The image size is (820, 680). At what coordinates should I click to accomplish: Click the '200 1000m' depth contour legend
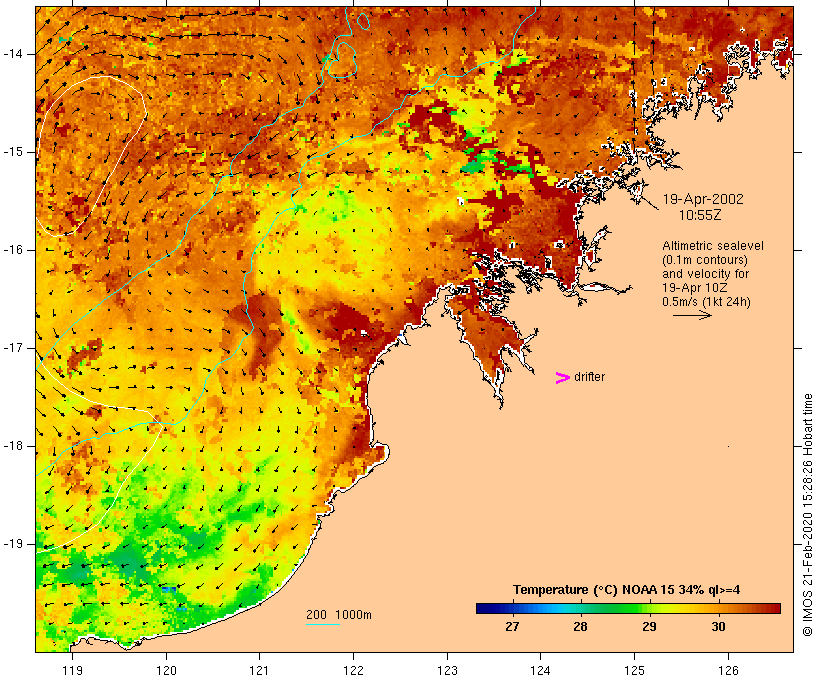click(x=339, y=615)
